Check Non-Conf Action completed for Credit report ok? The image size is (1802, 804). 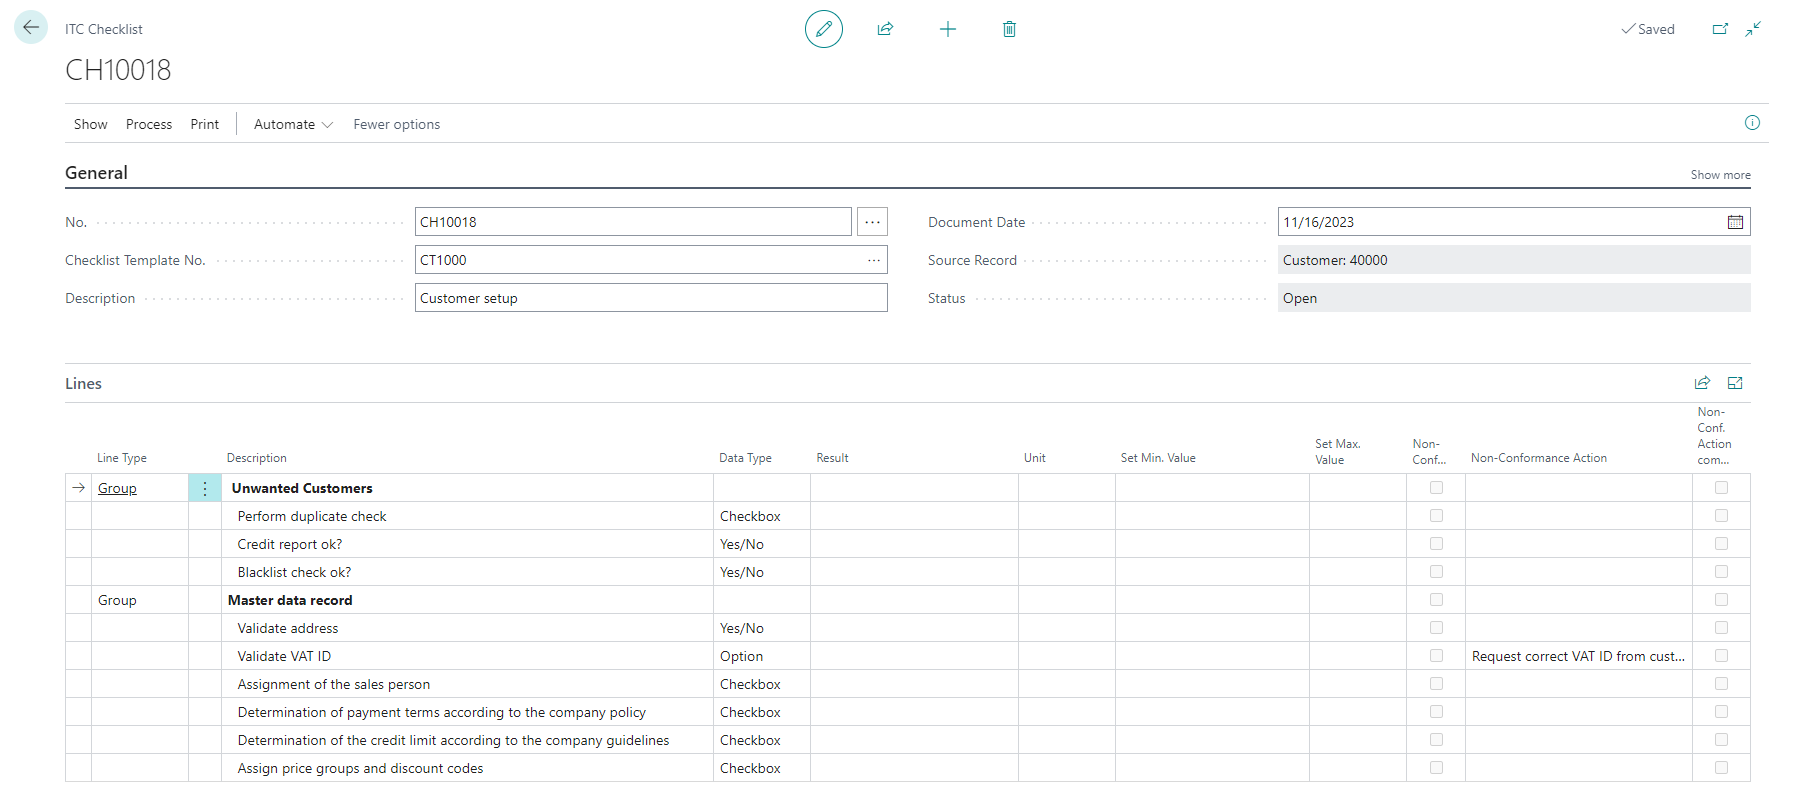pyautogui.click(x=1721, y=544)
